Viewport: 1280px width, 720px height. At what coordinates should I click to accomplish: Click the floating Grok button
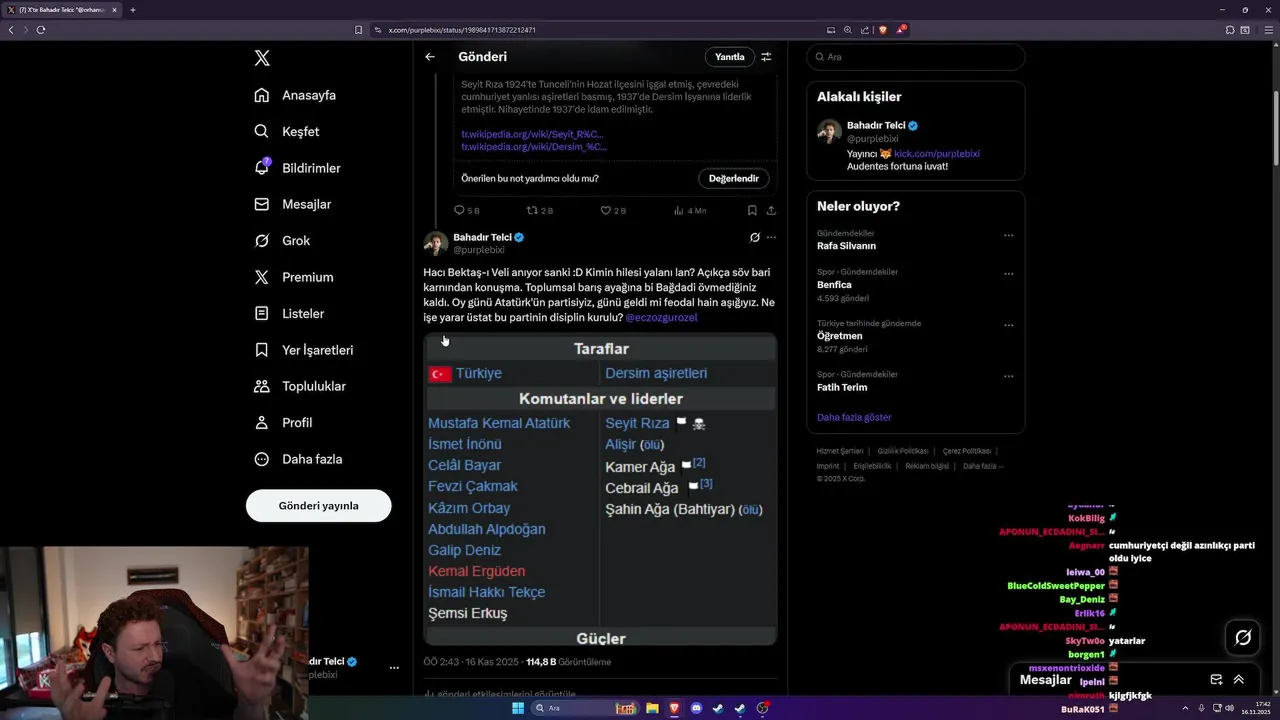[x=1243, y=637]
